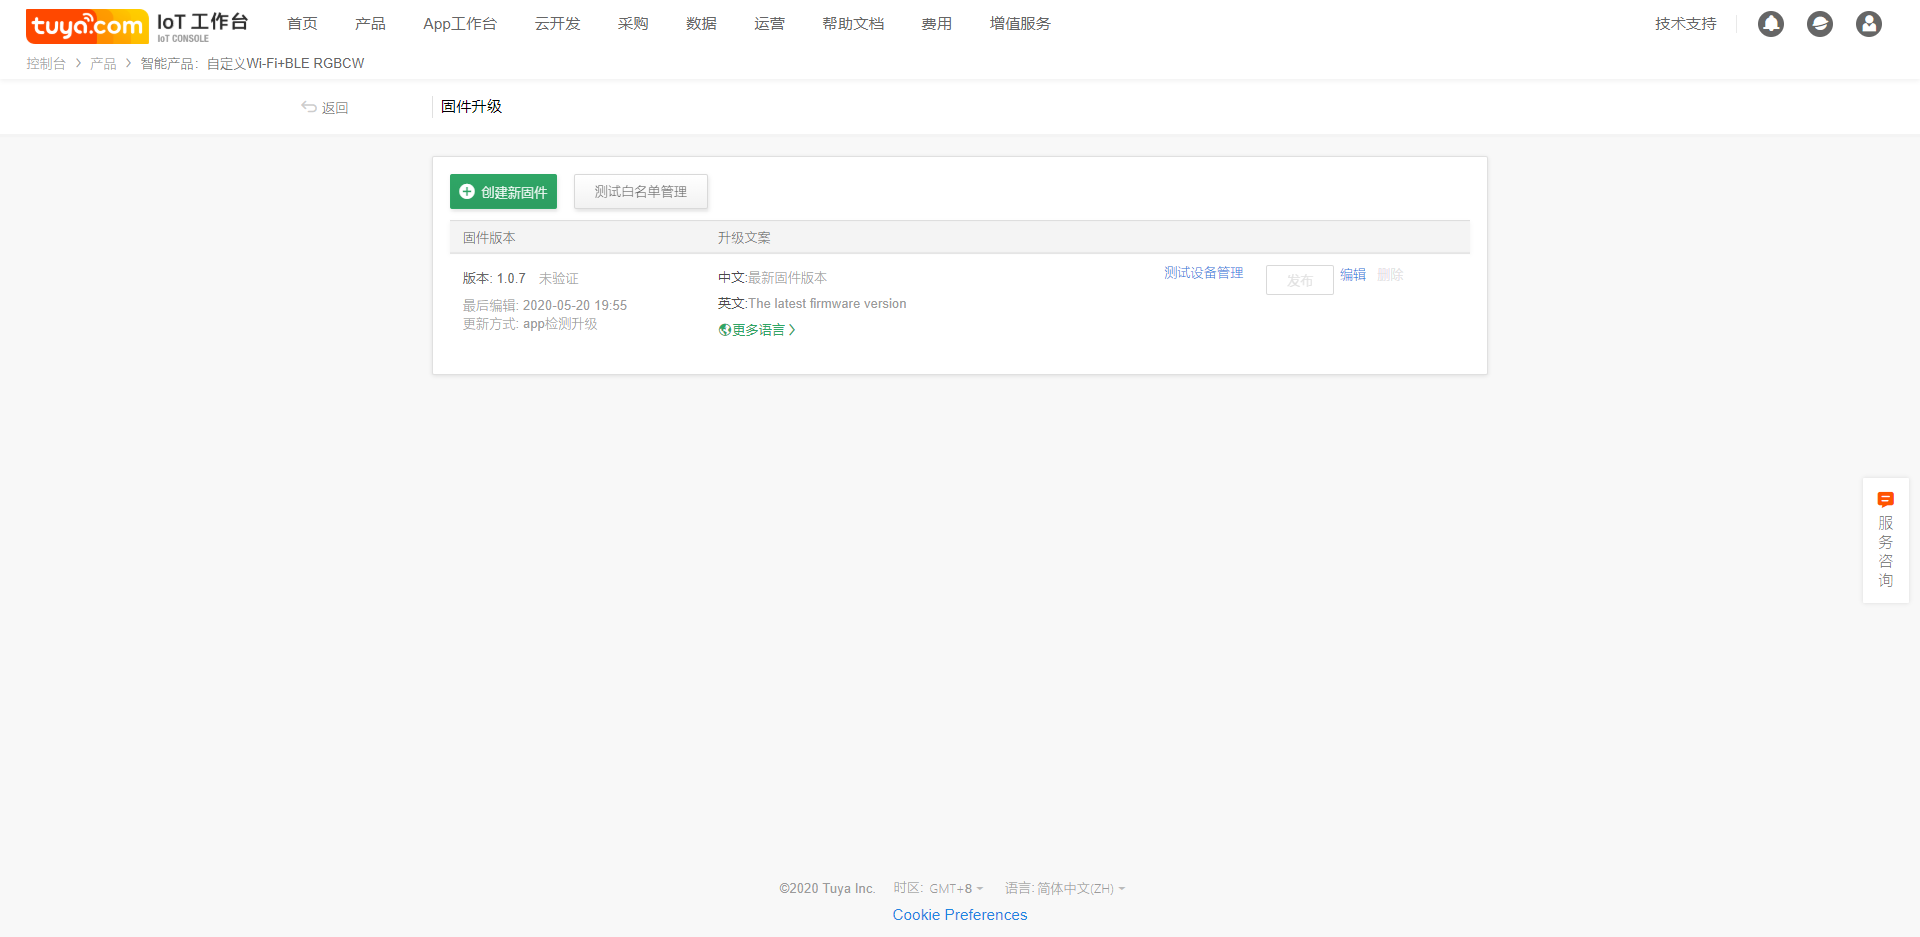Click the back arrow icon
This screenshot has height=937, width=1920.
pos(309,107)
